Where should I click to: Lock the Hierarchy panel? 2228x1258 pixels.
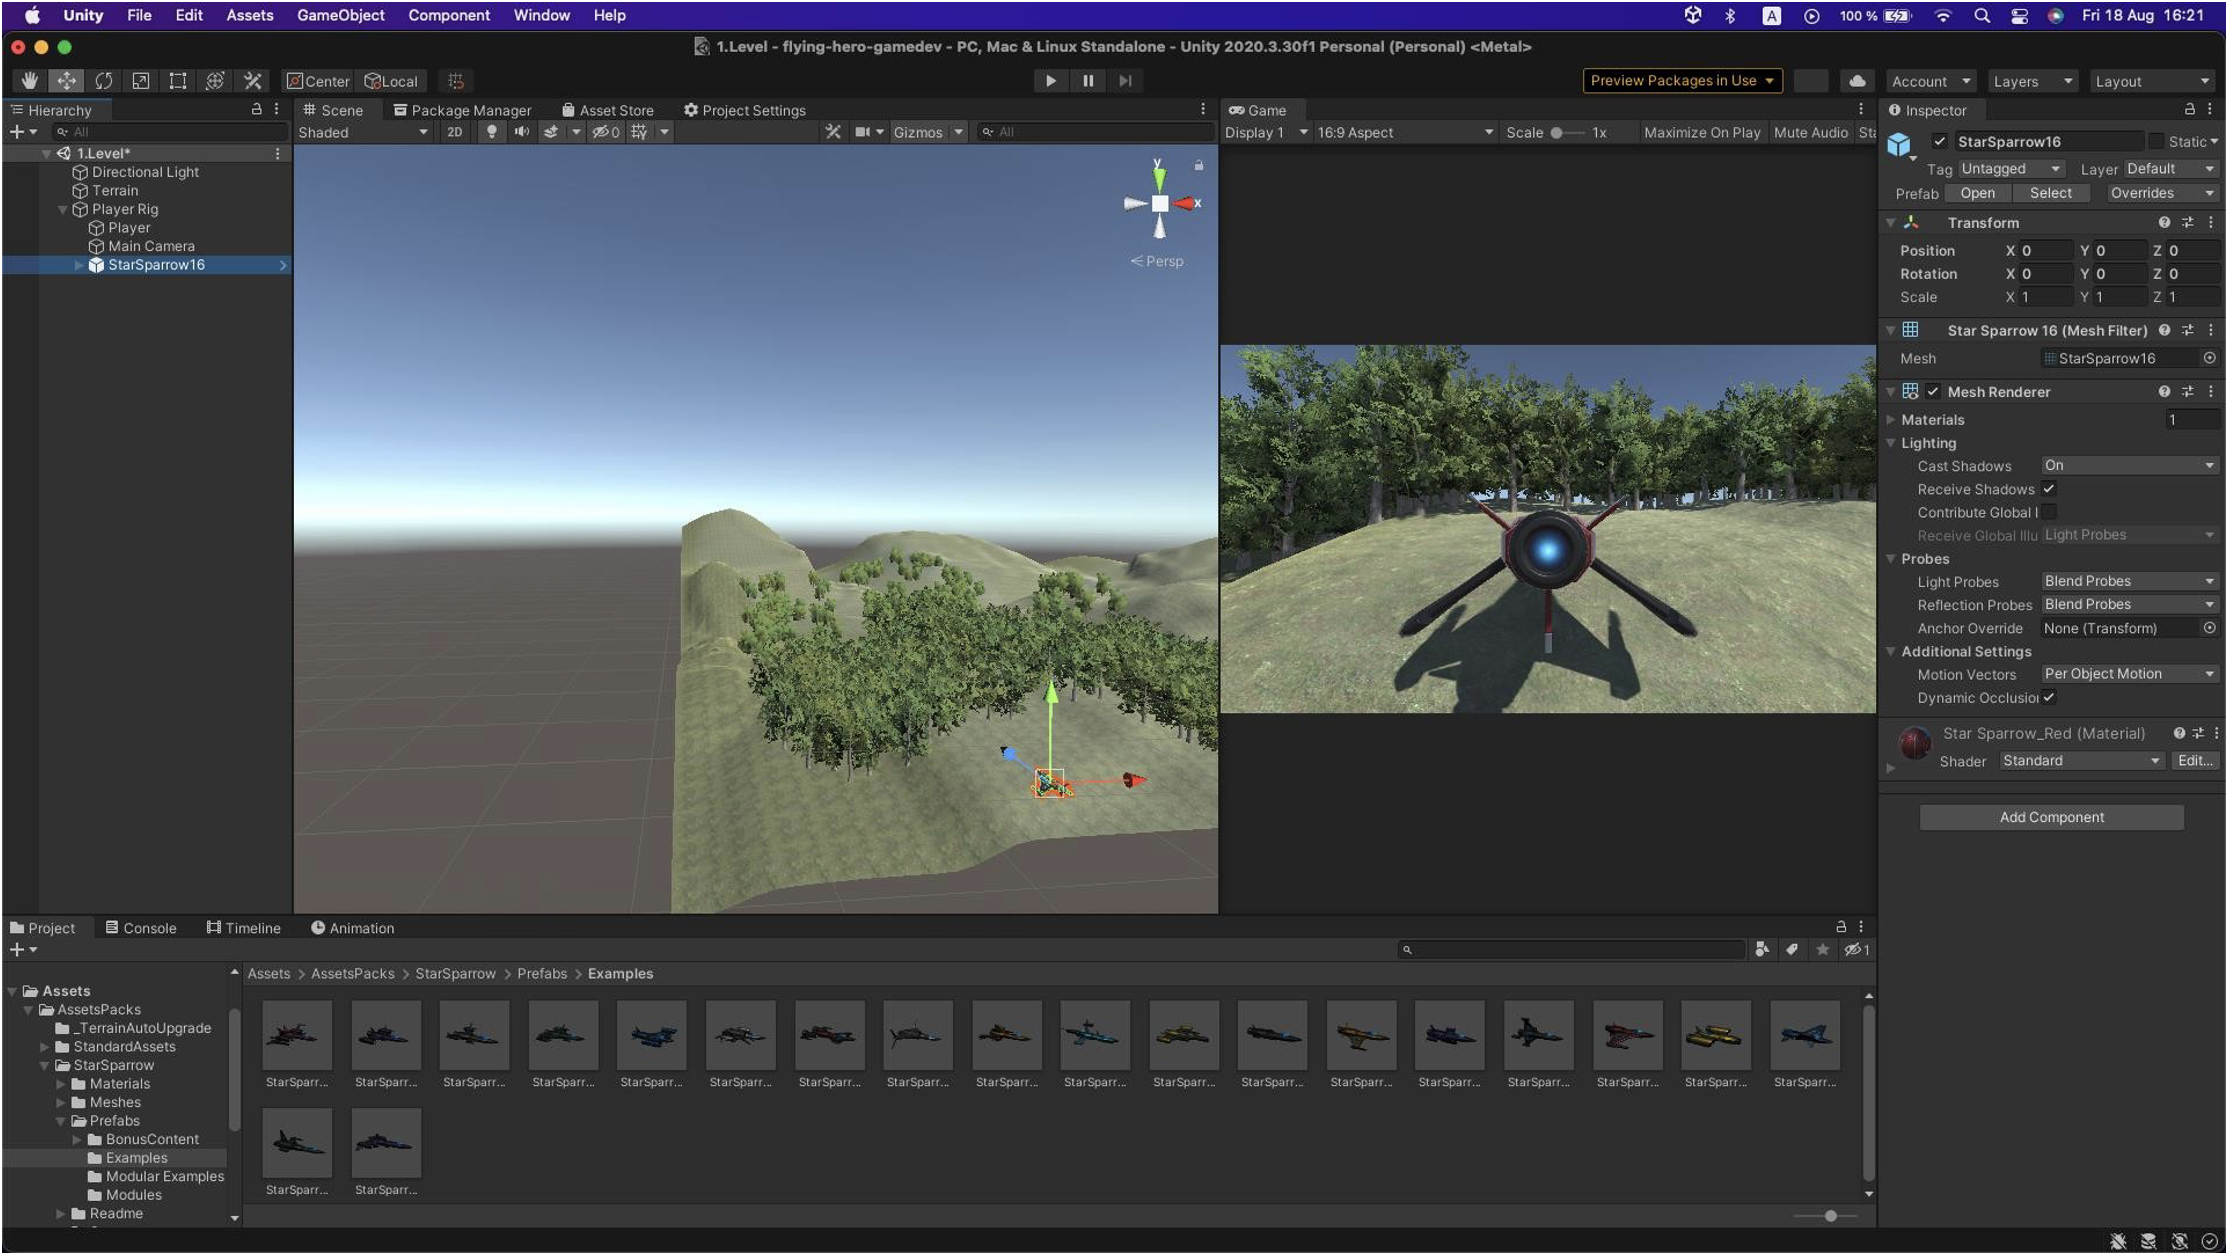point(256,109)
